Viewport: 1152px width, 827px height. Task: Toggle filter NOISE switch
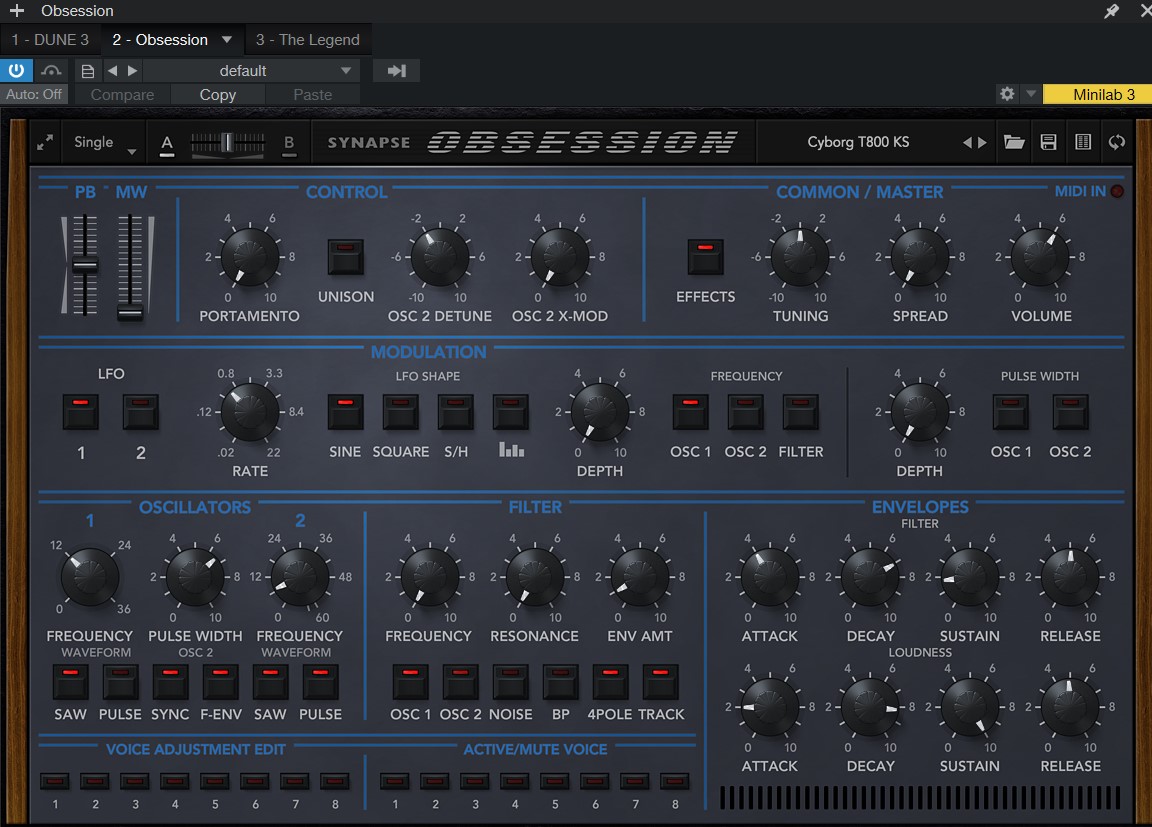511,682
